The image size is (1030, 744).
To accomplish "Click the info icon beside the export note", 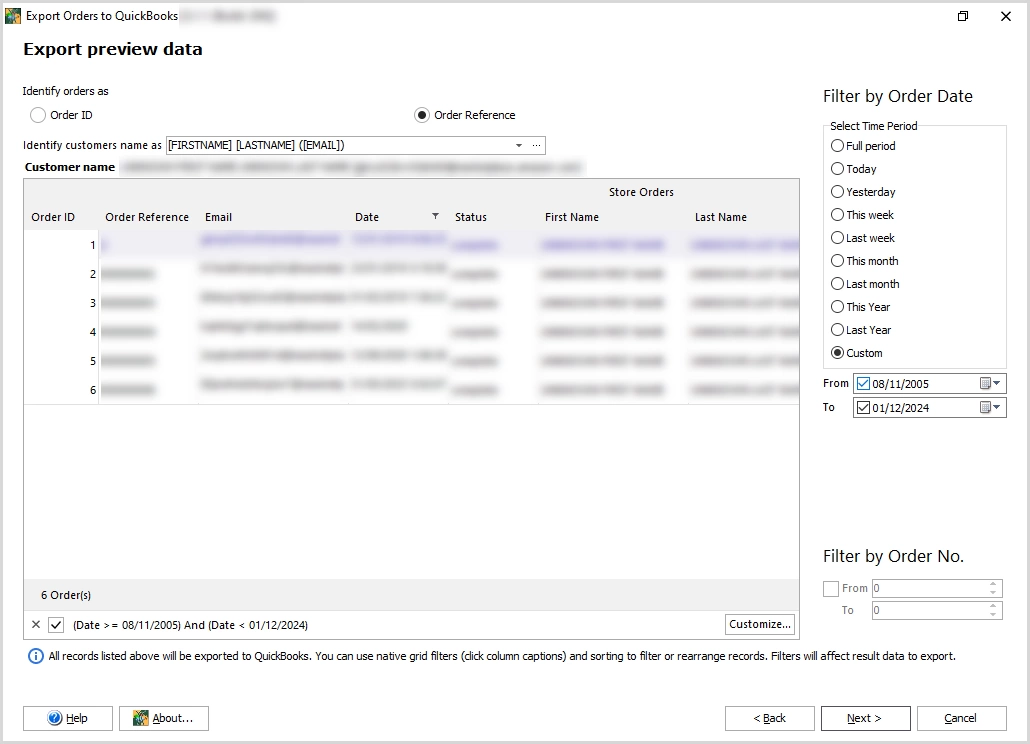I will [35, 656].
